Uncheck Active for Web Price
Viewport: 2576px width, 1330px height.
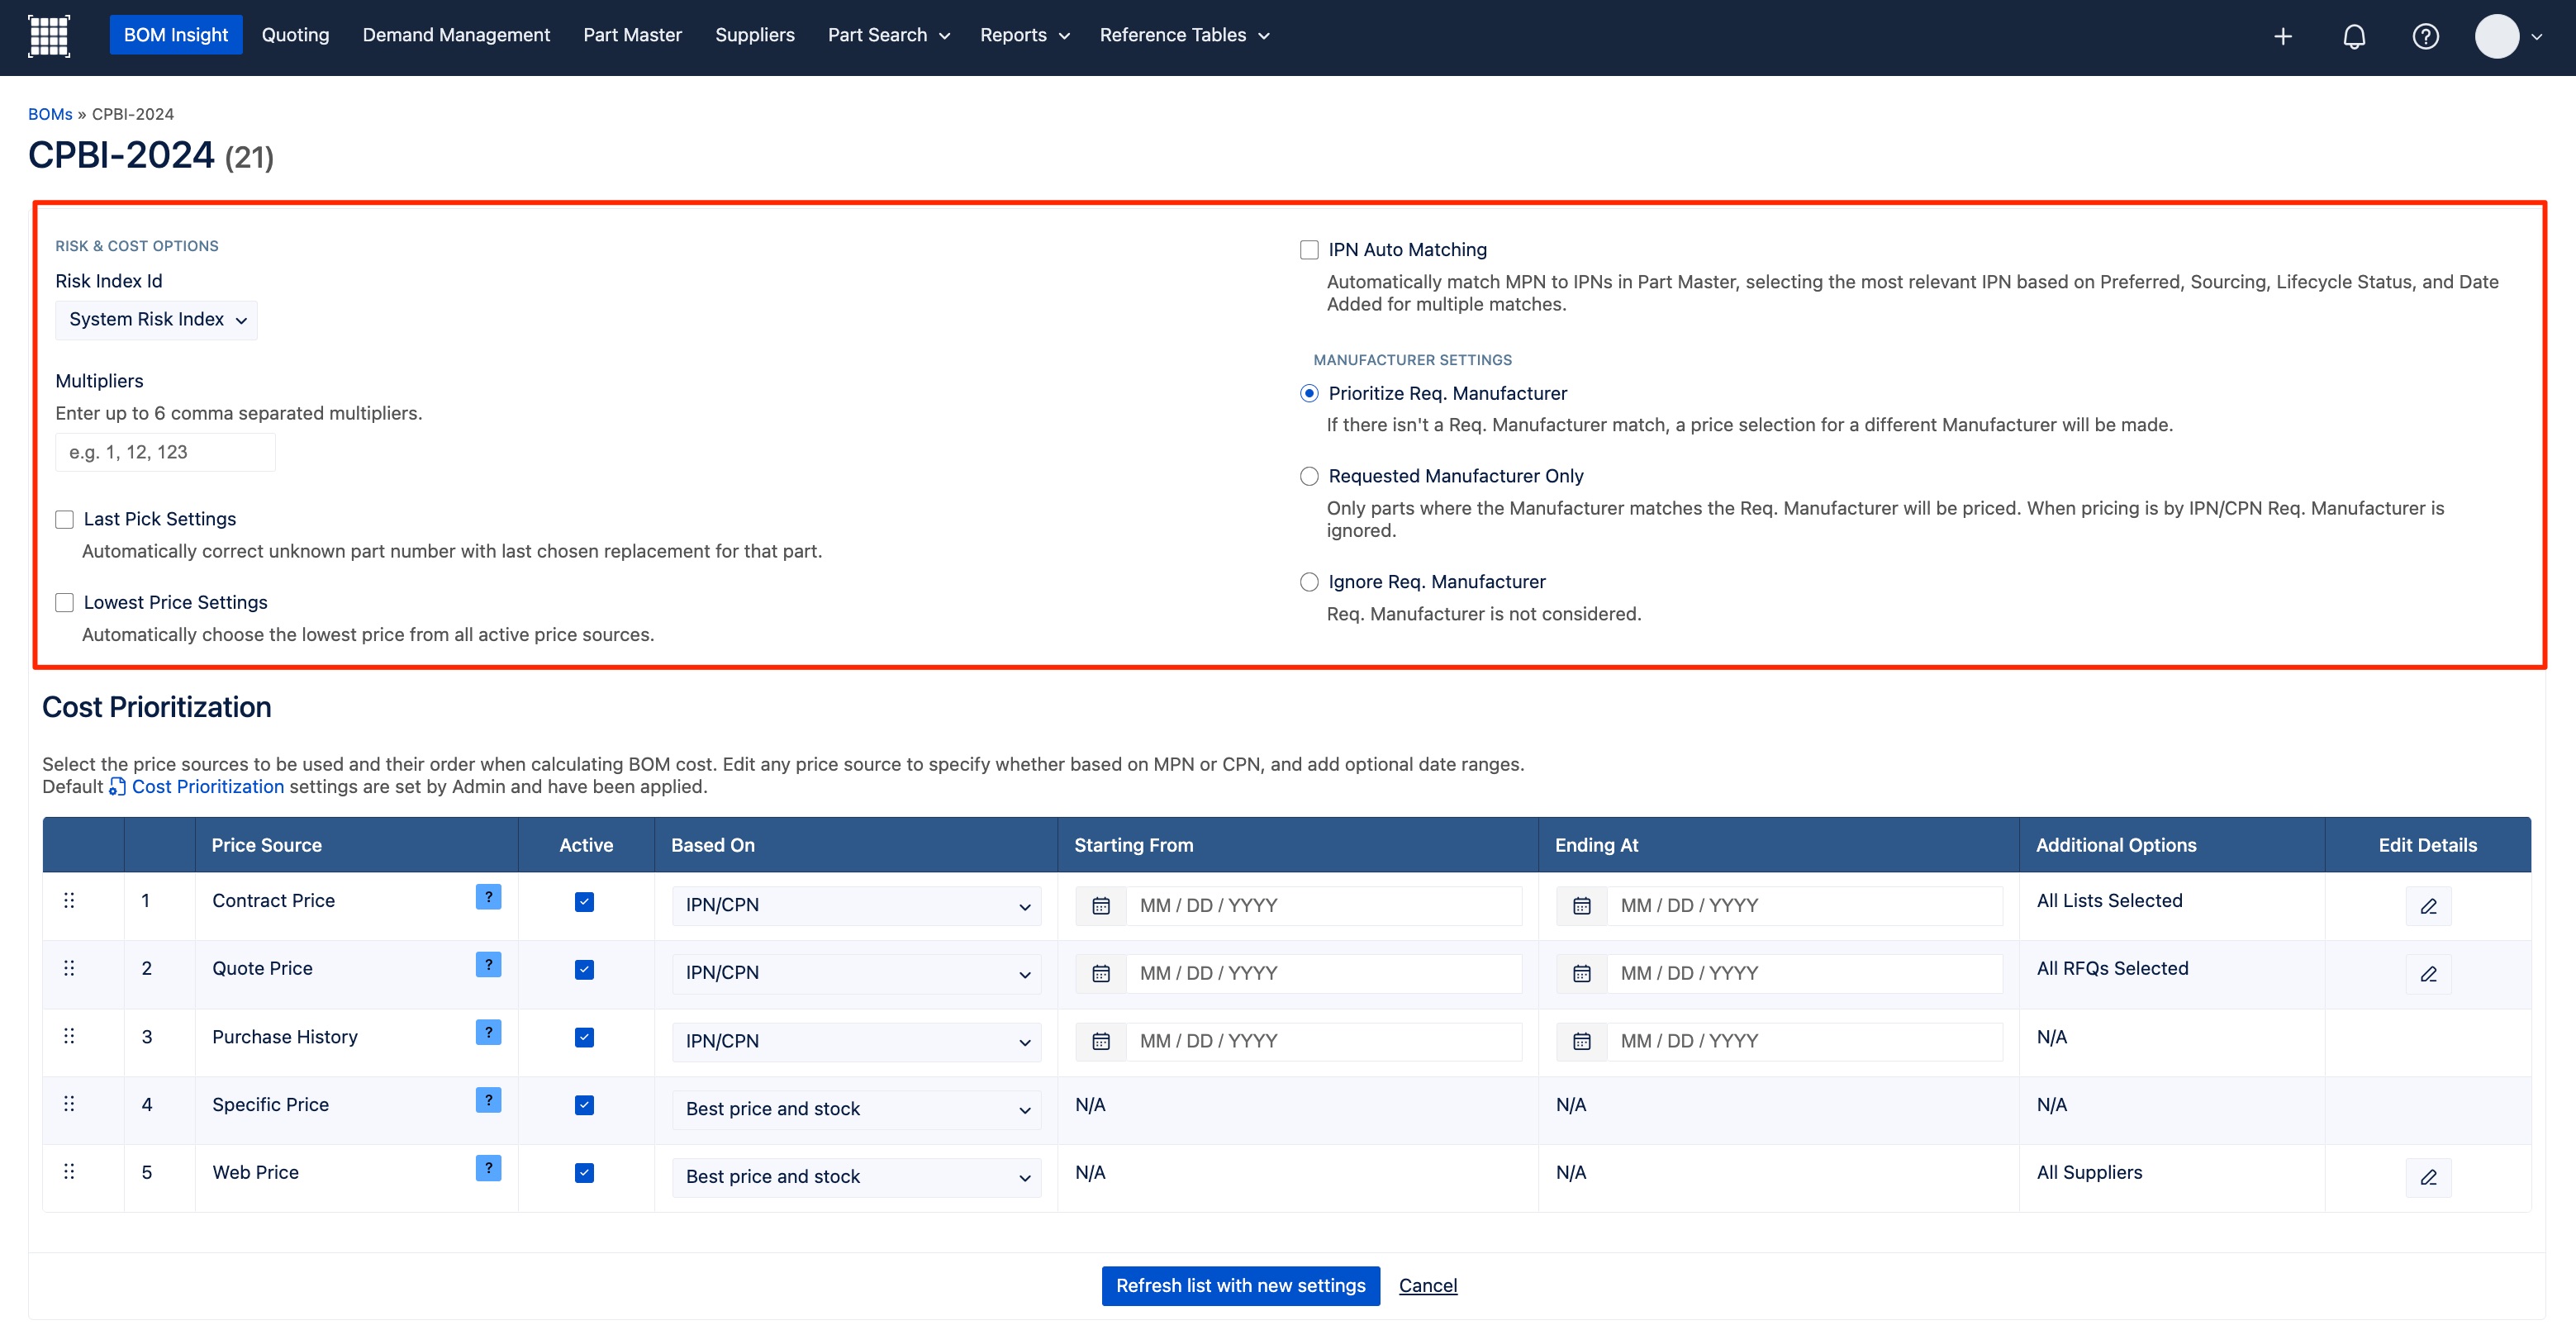click(585, 1173)
